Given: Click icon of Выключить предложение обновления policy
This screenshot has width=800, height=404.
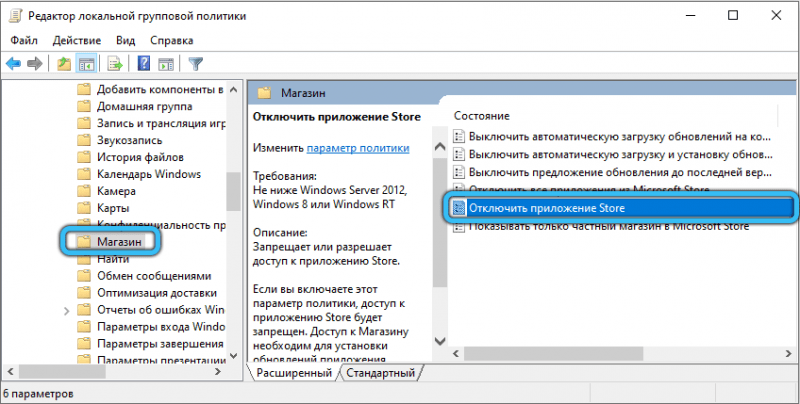Looking at the screenshot, I should [459, 172].
